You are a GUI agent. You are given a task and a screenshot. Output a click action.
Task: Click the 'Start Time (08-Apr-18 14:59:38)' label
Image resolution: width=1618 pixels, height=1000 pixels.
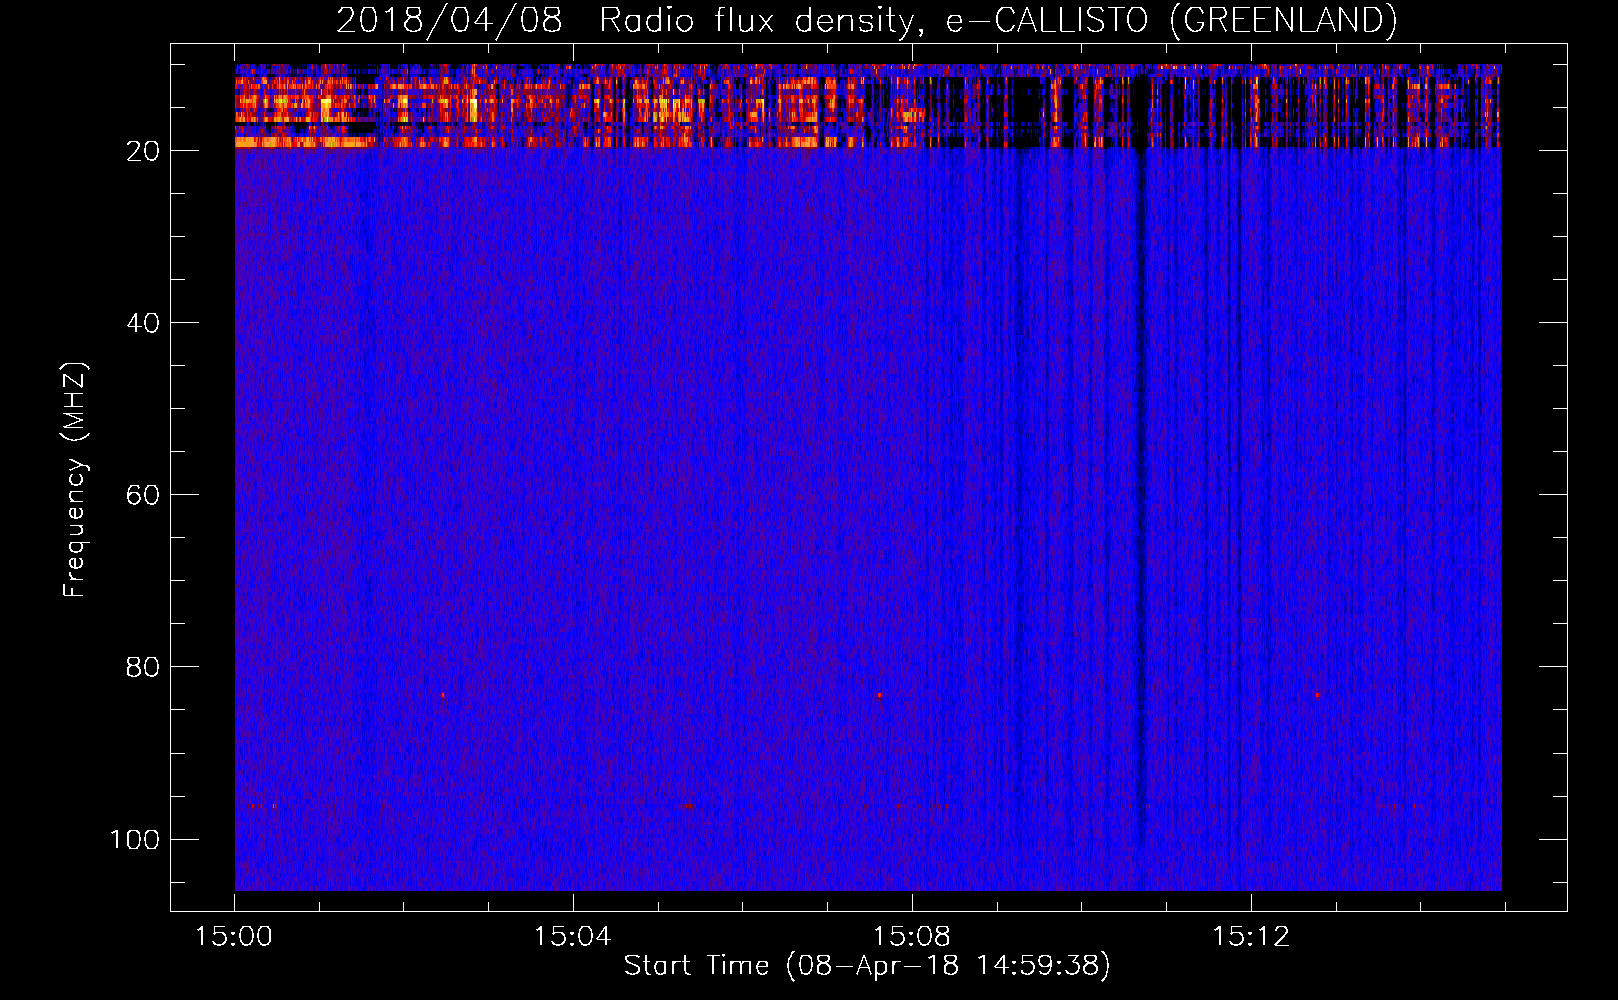pyautogui.click(x=867, y=965)
